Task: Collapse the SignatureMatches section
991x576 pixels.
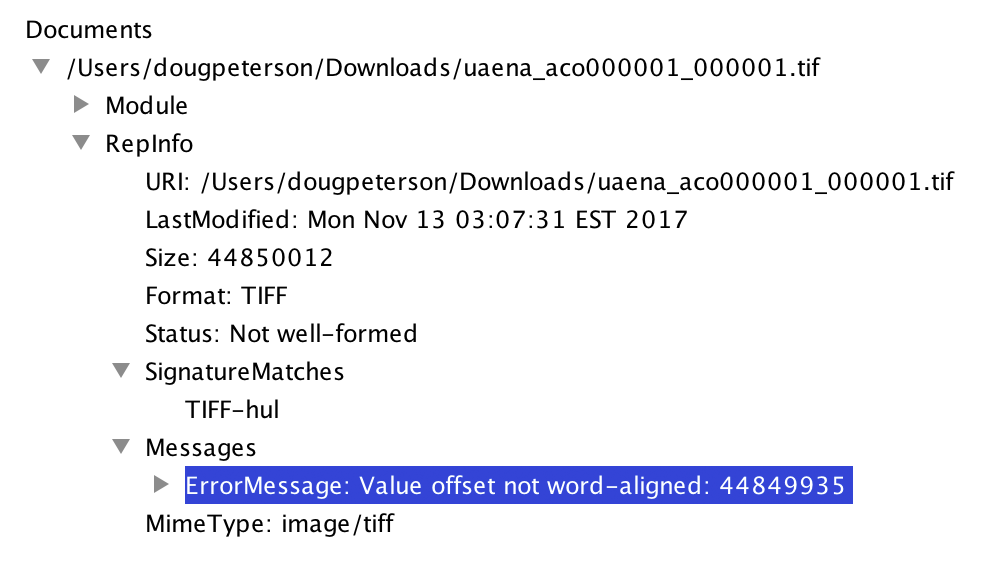Action: (x=121, y=371)
